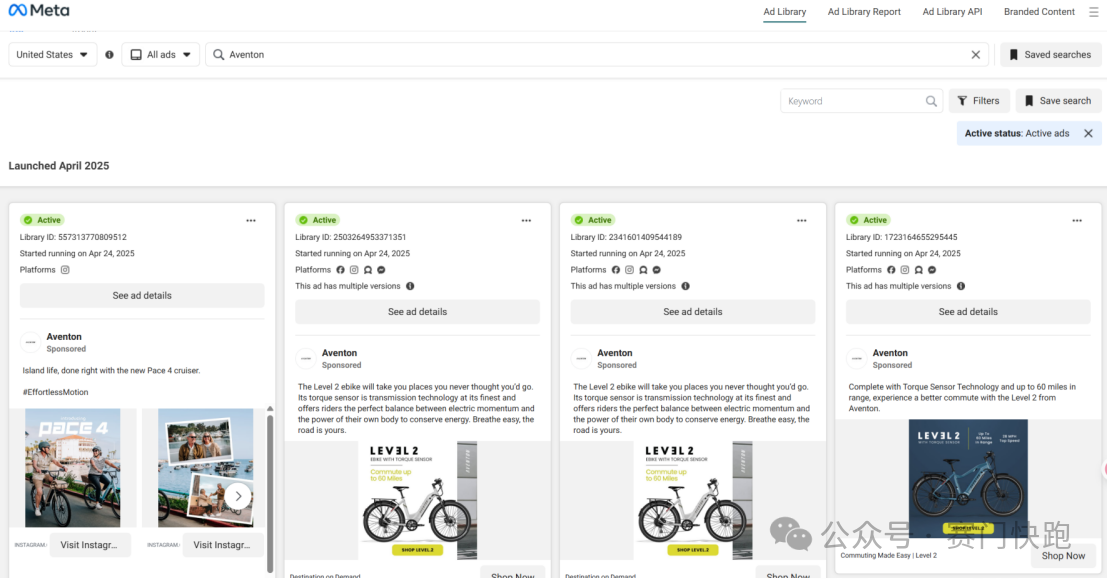Screen dimensions: 1107x579
Task: Expand the United States country dropdown
Action: coord(53,55)
